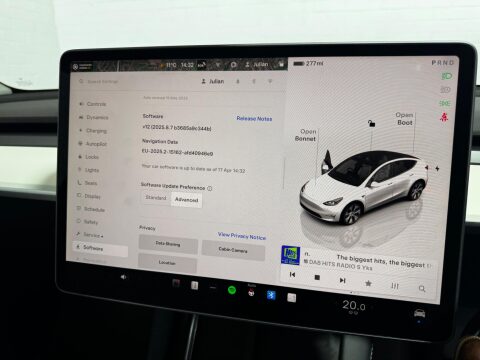Open the audio equalizer settings icon
Image resolution: width=480 pixels, height=360 pixels.
coord(395,286)
